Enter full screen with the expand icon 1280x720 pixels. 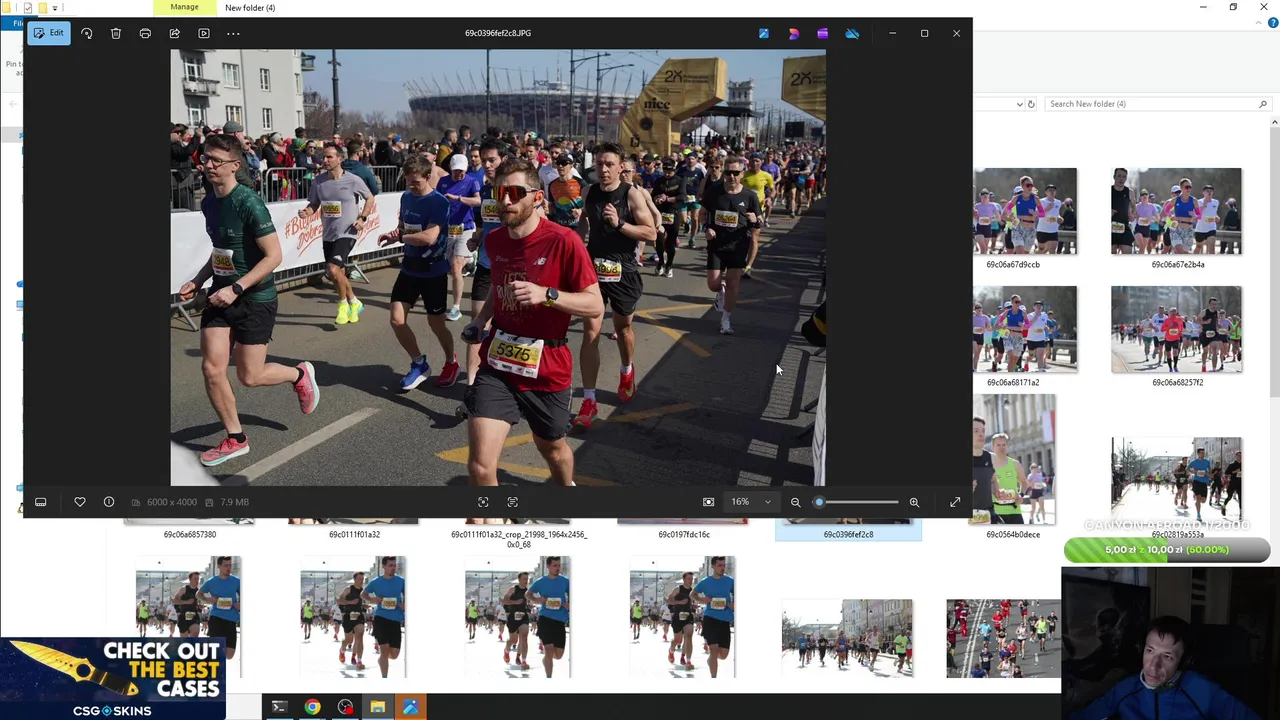point(955,502)
